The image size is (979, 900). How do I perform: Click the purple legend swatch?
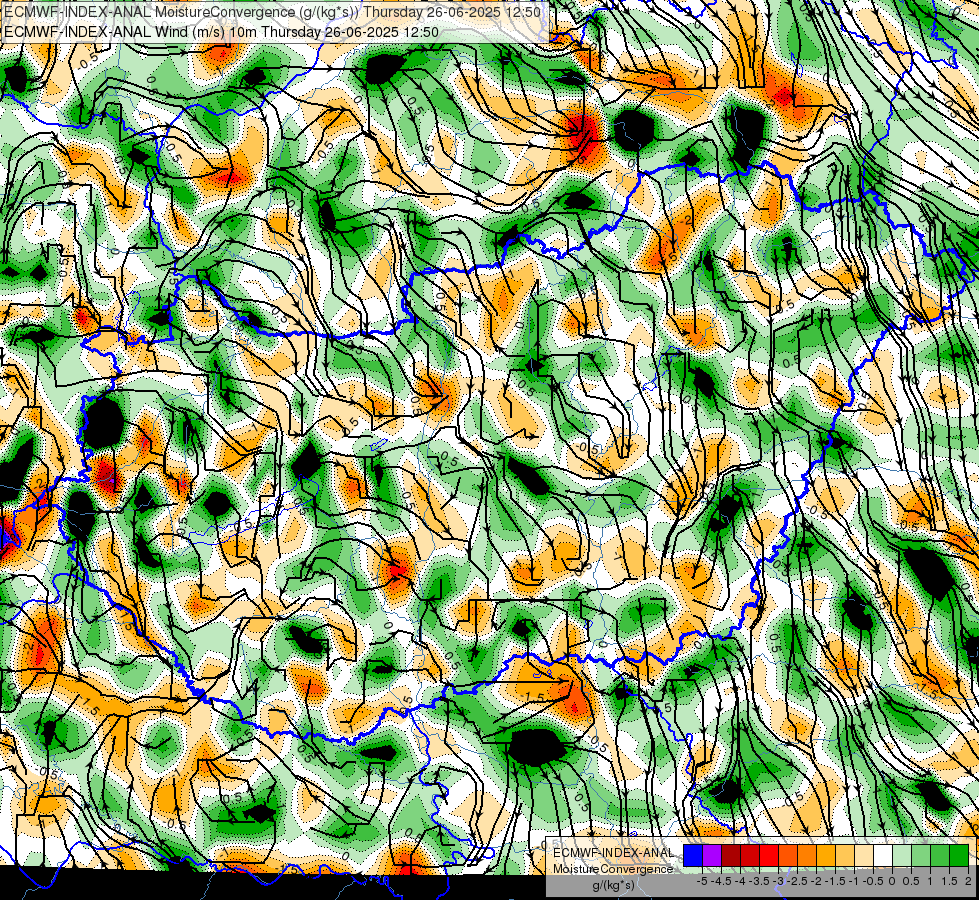coord(712,856)
